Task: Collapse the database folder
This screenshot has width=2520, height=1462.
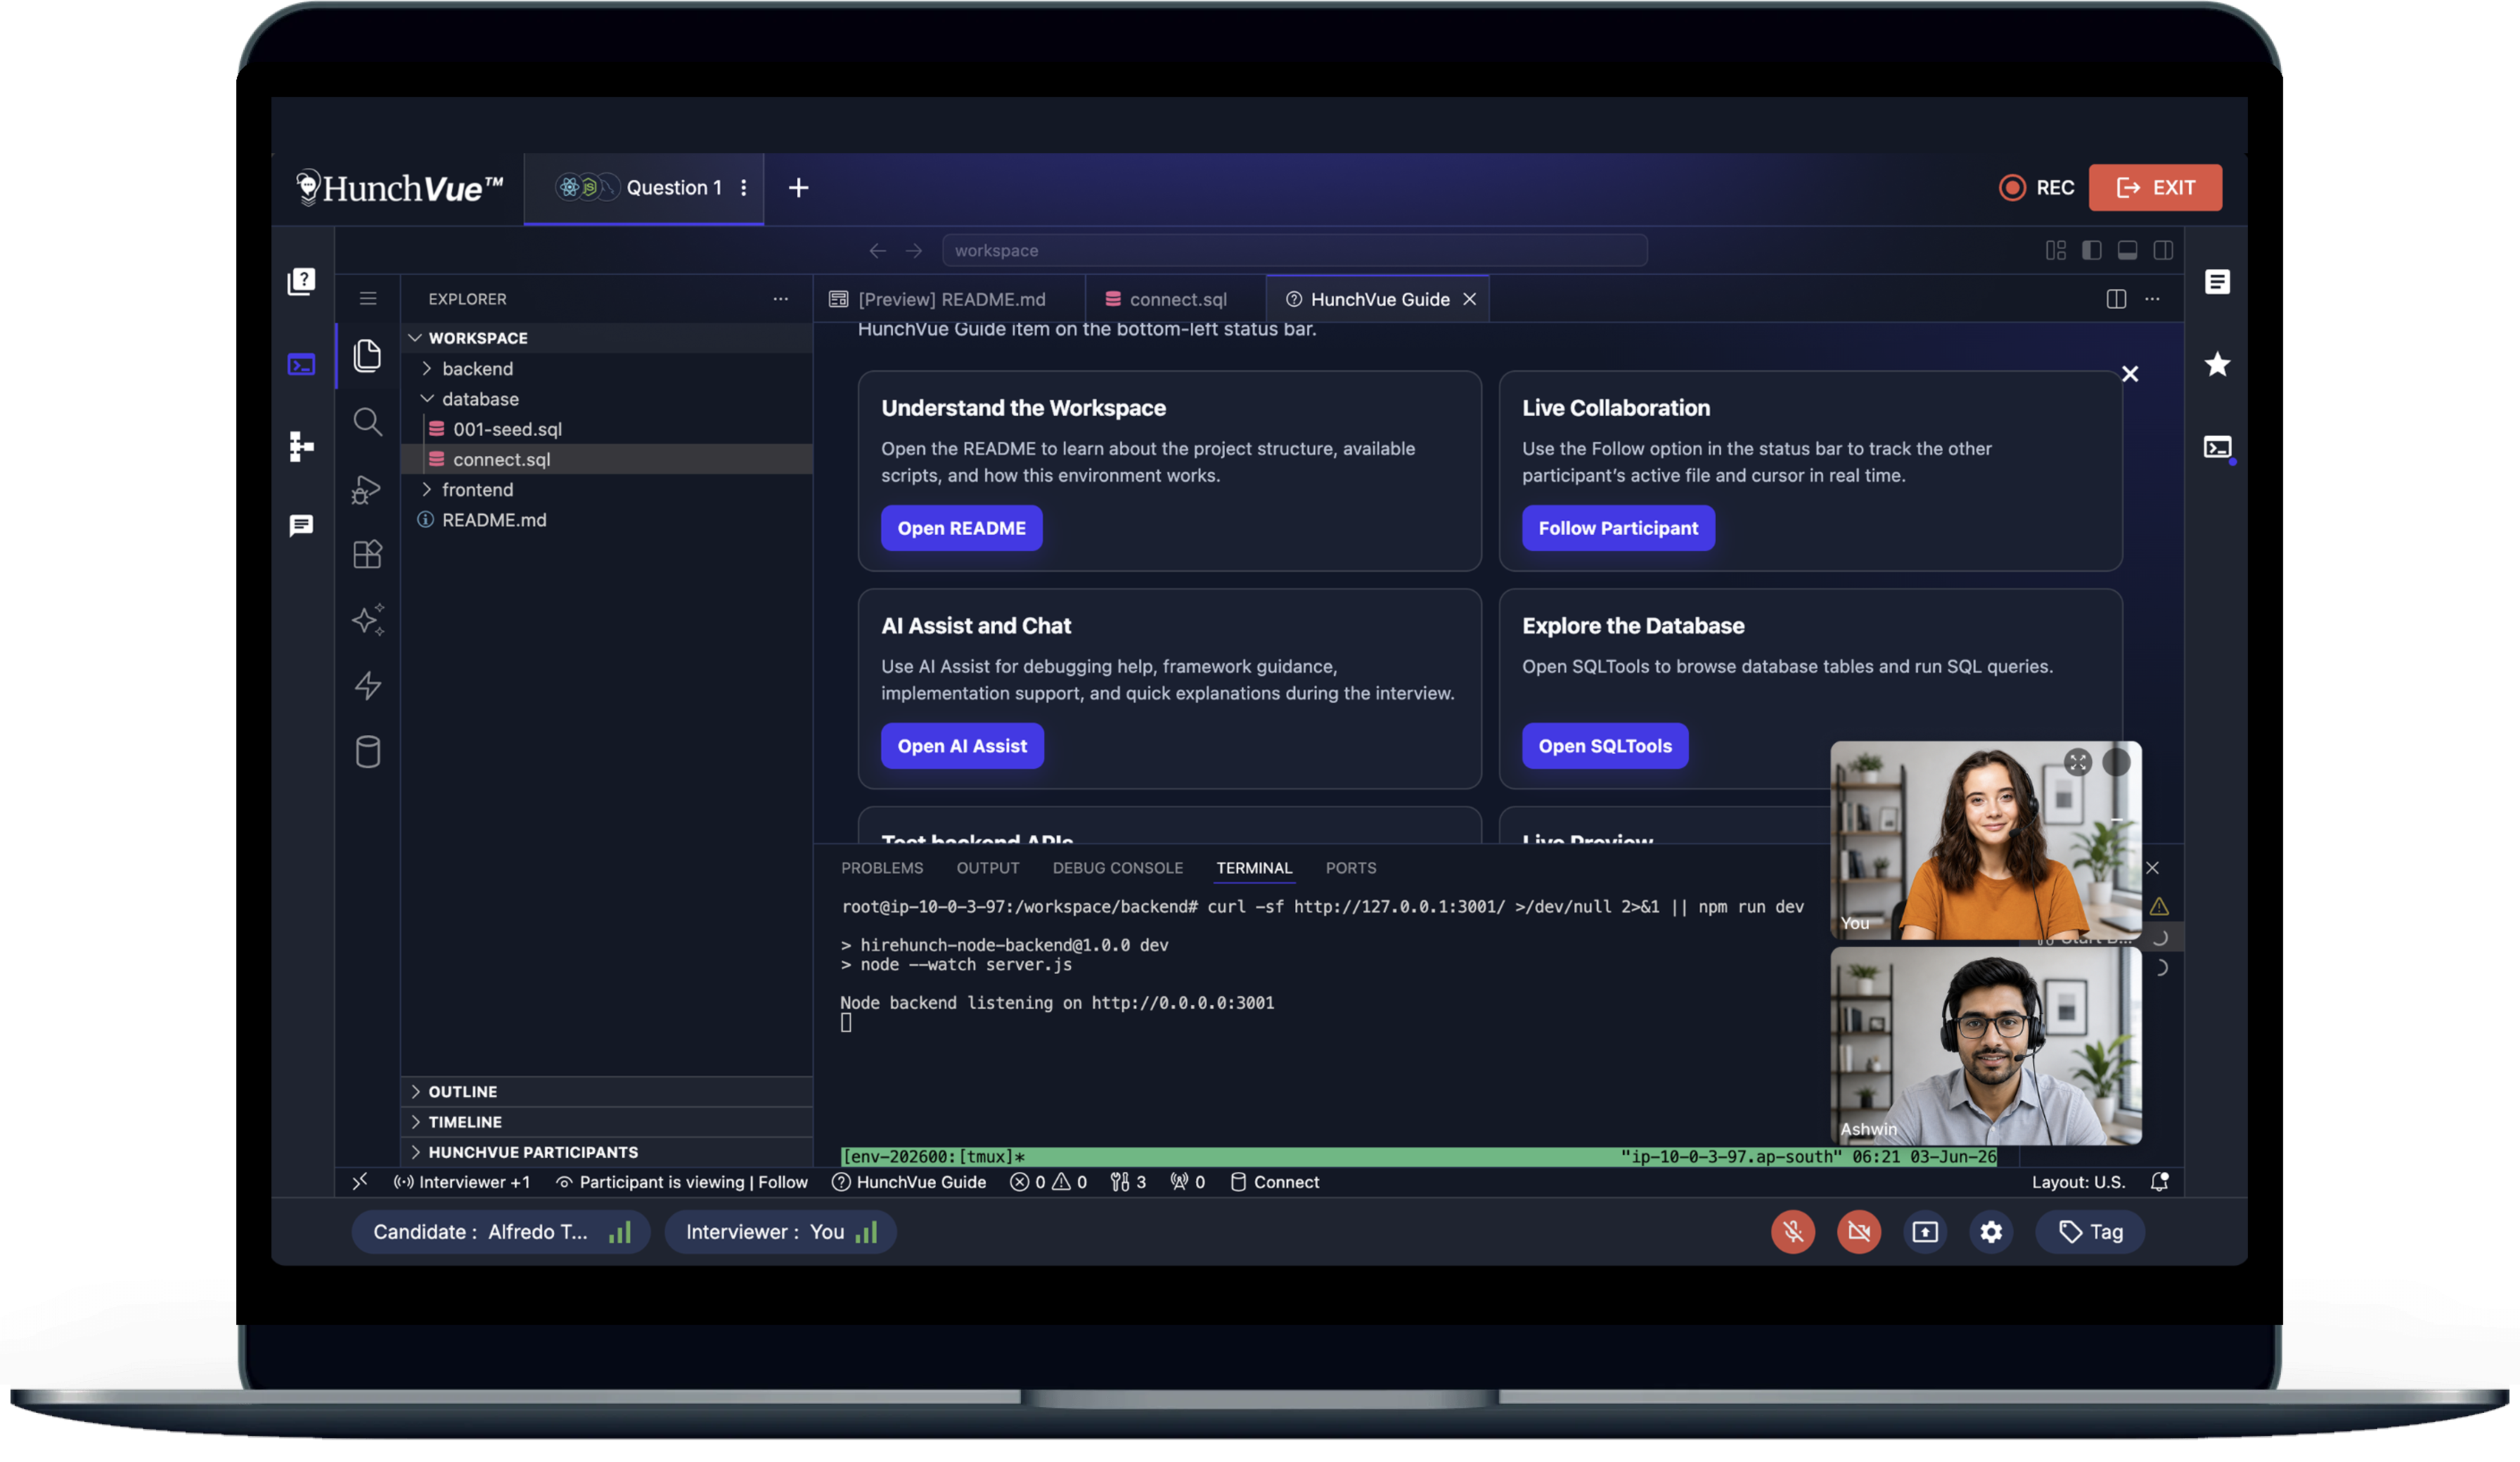Action: point(606,398)
